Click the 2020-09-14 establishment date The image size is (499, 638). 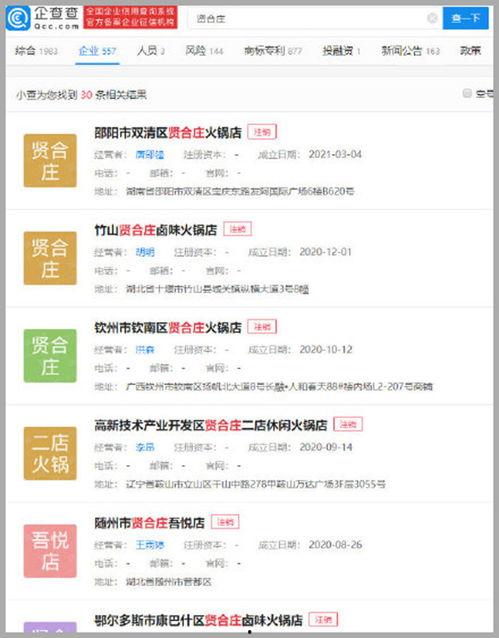pyautogui.click(x=326, y=448)
